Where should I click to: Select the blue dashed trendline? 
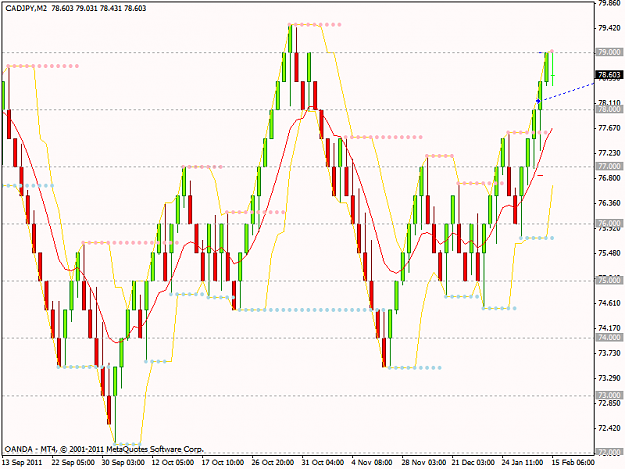pyautogui.click(x=567, y=92)
